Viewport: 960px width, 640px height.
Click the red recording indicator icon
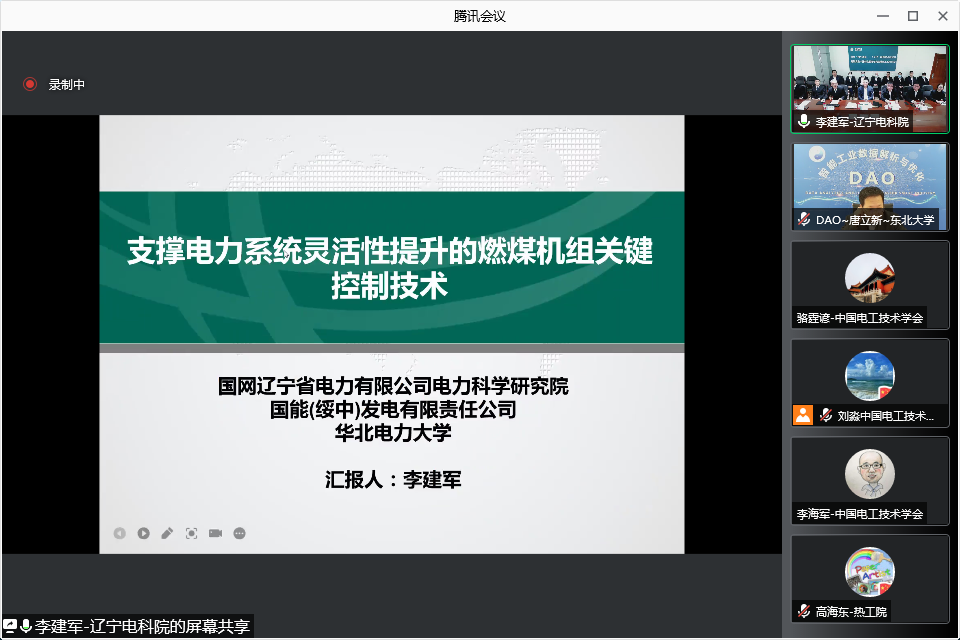coord(30,85)
